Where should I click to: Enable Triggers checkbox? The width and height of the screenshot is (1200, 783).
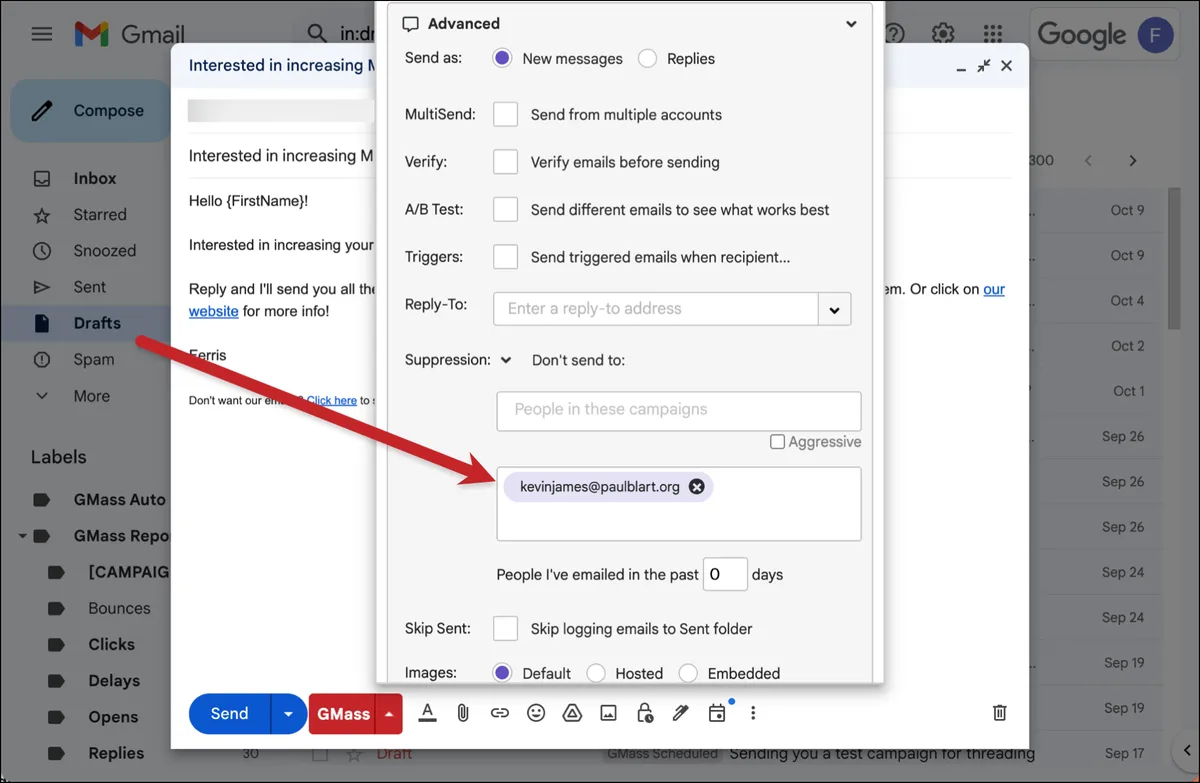[506, 257]
